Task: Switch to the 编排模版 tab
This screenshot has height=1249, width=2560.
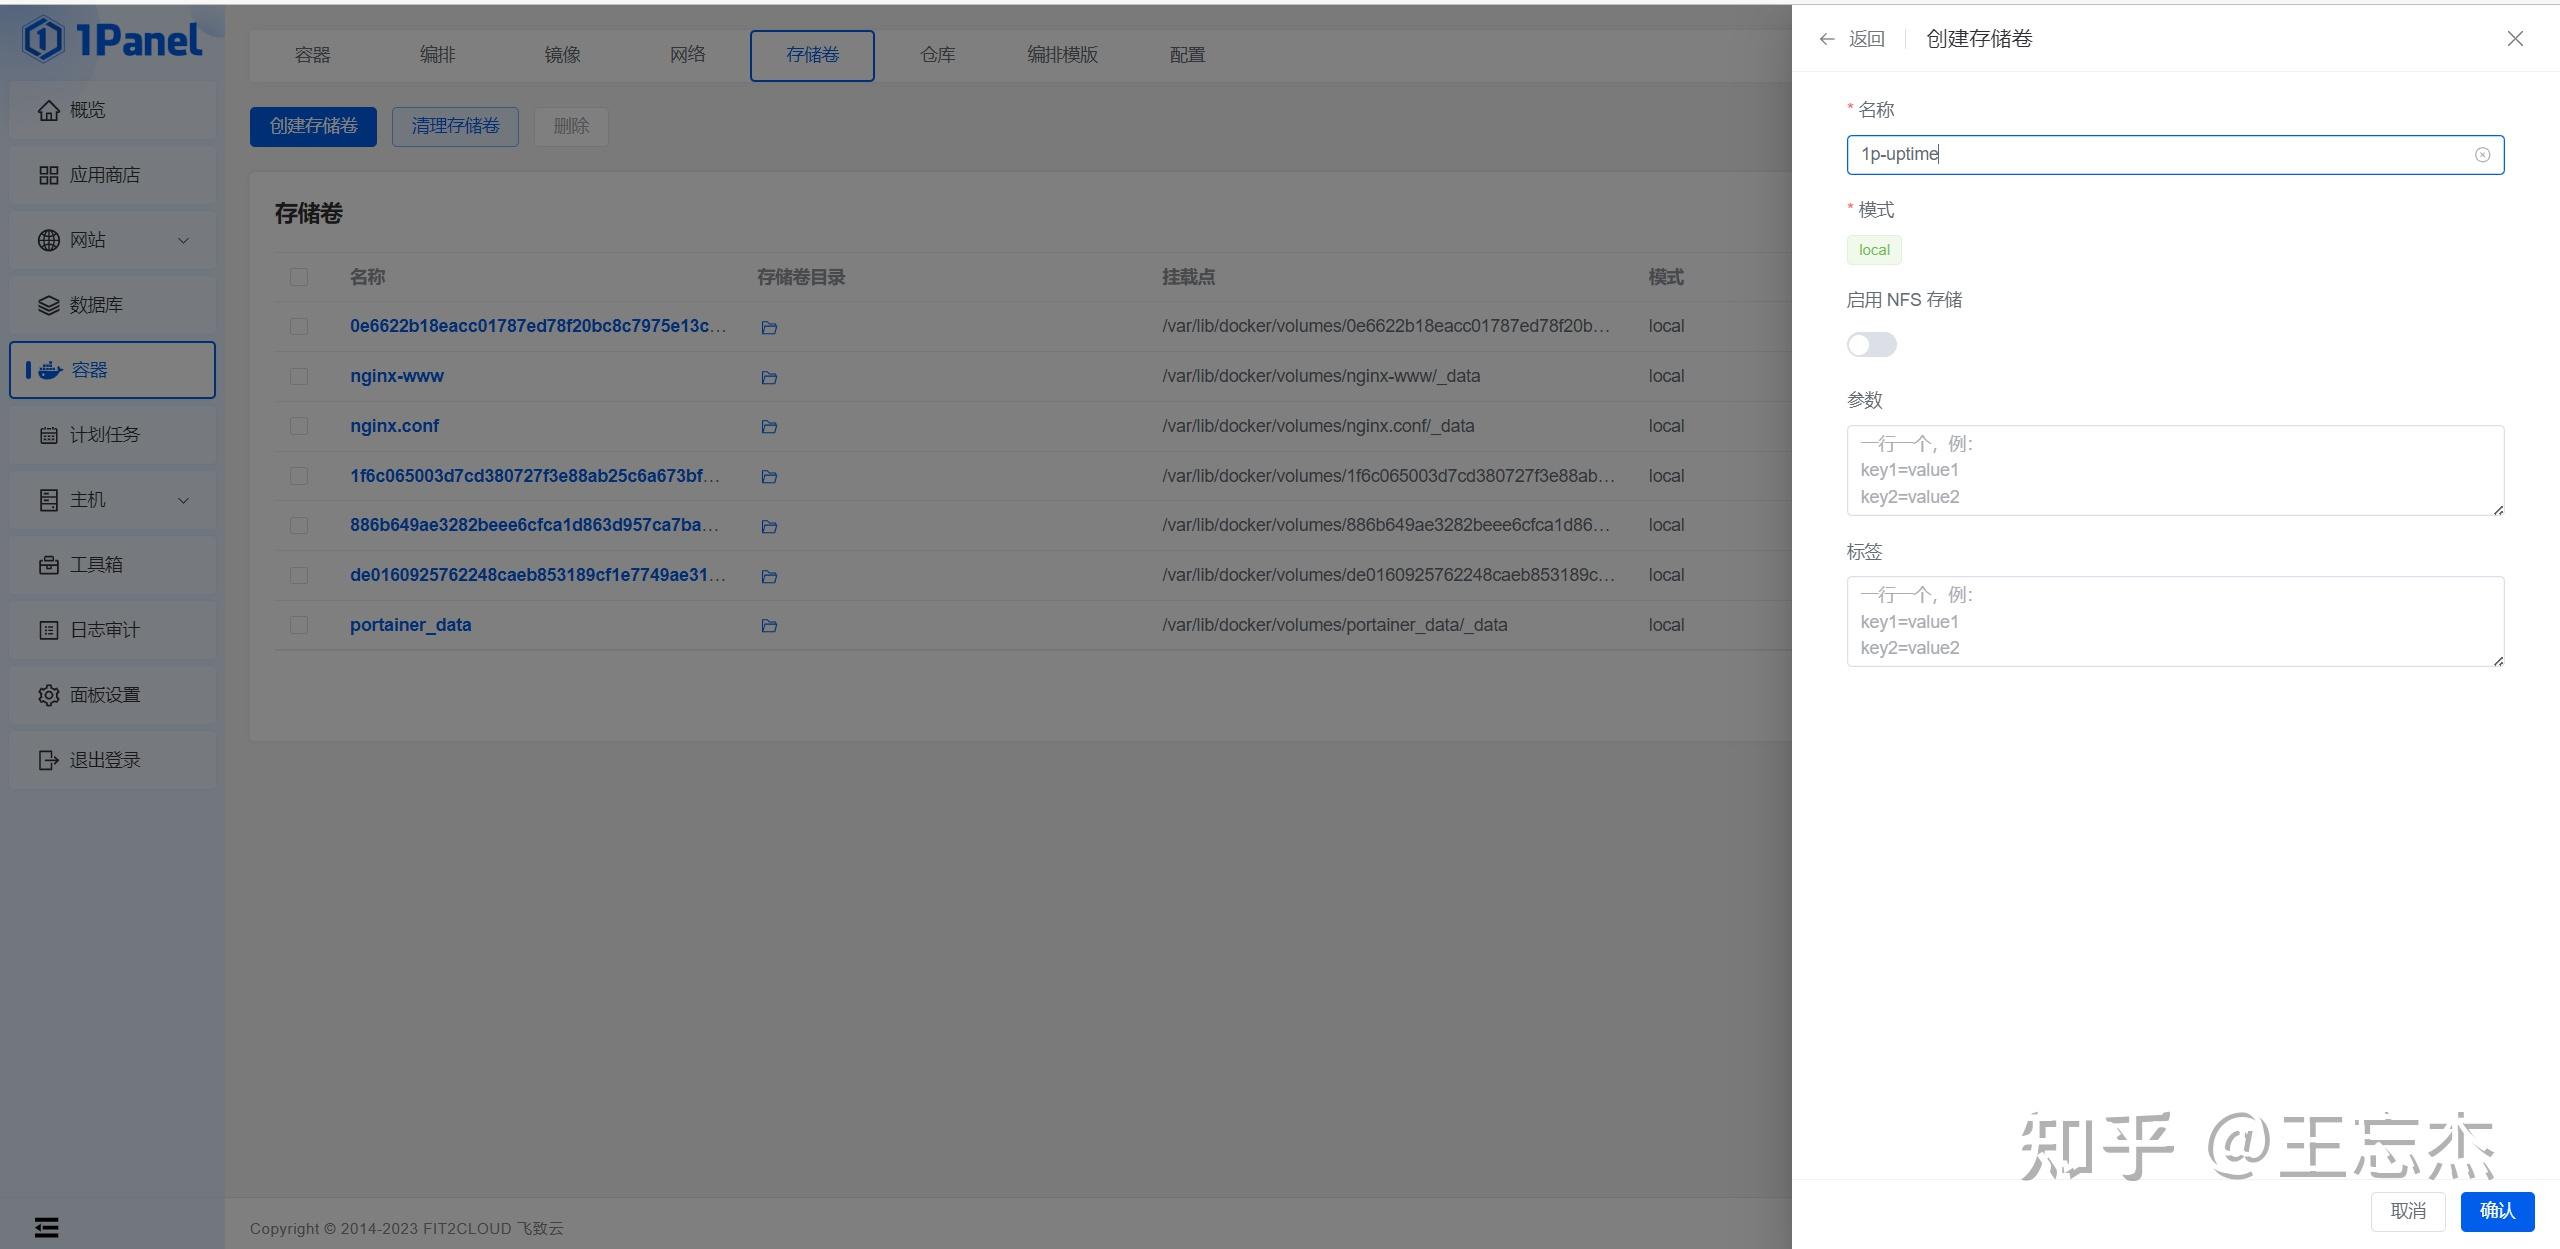Action: pos(1062,55)
